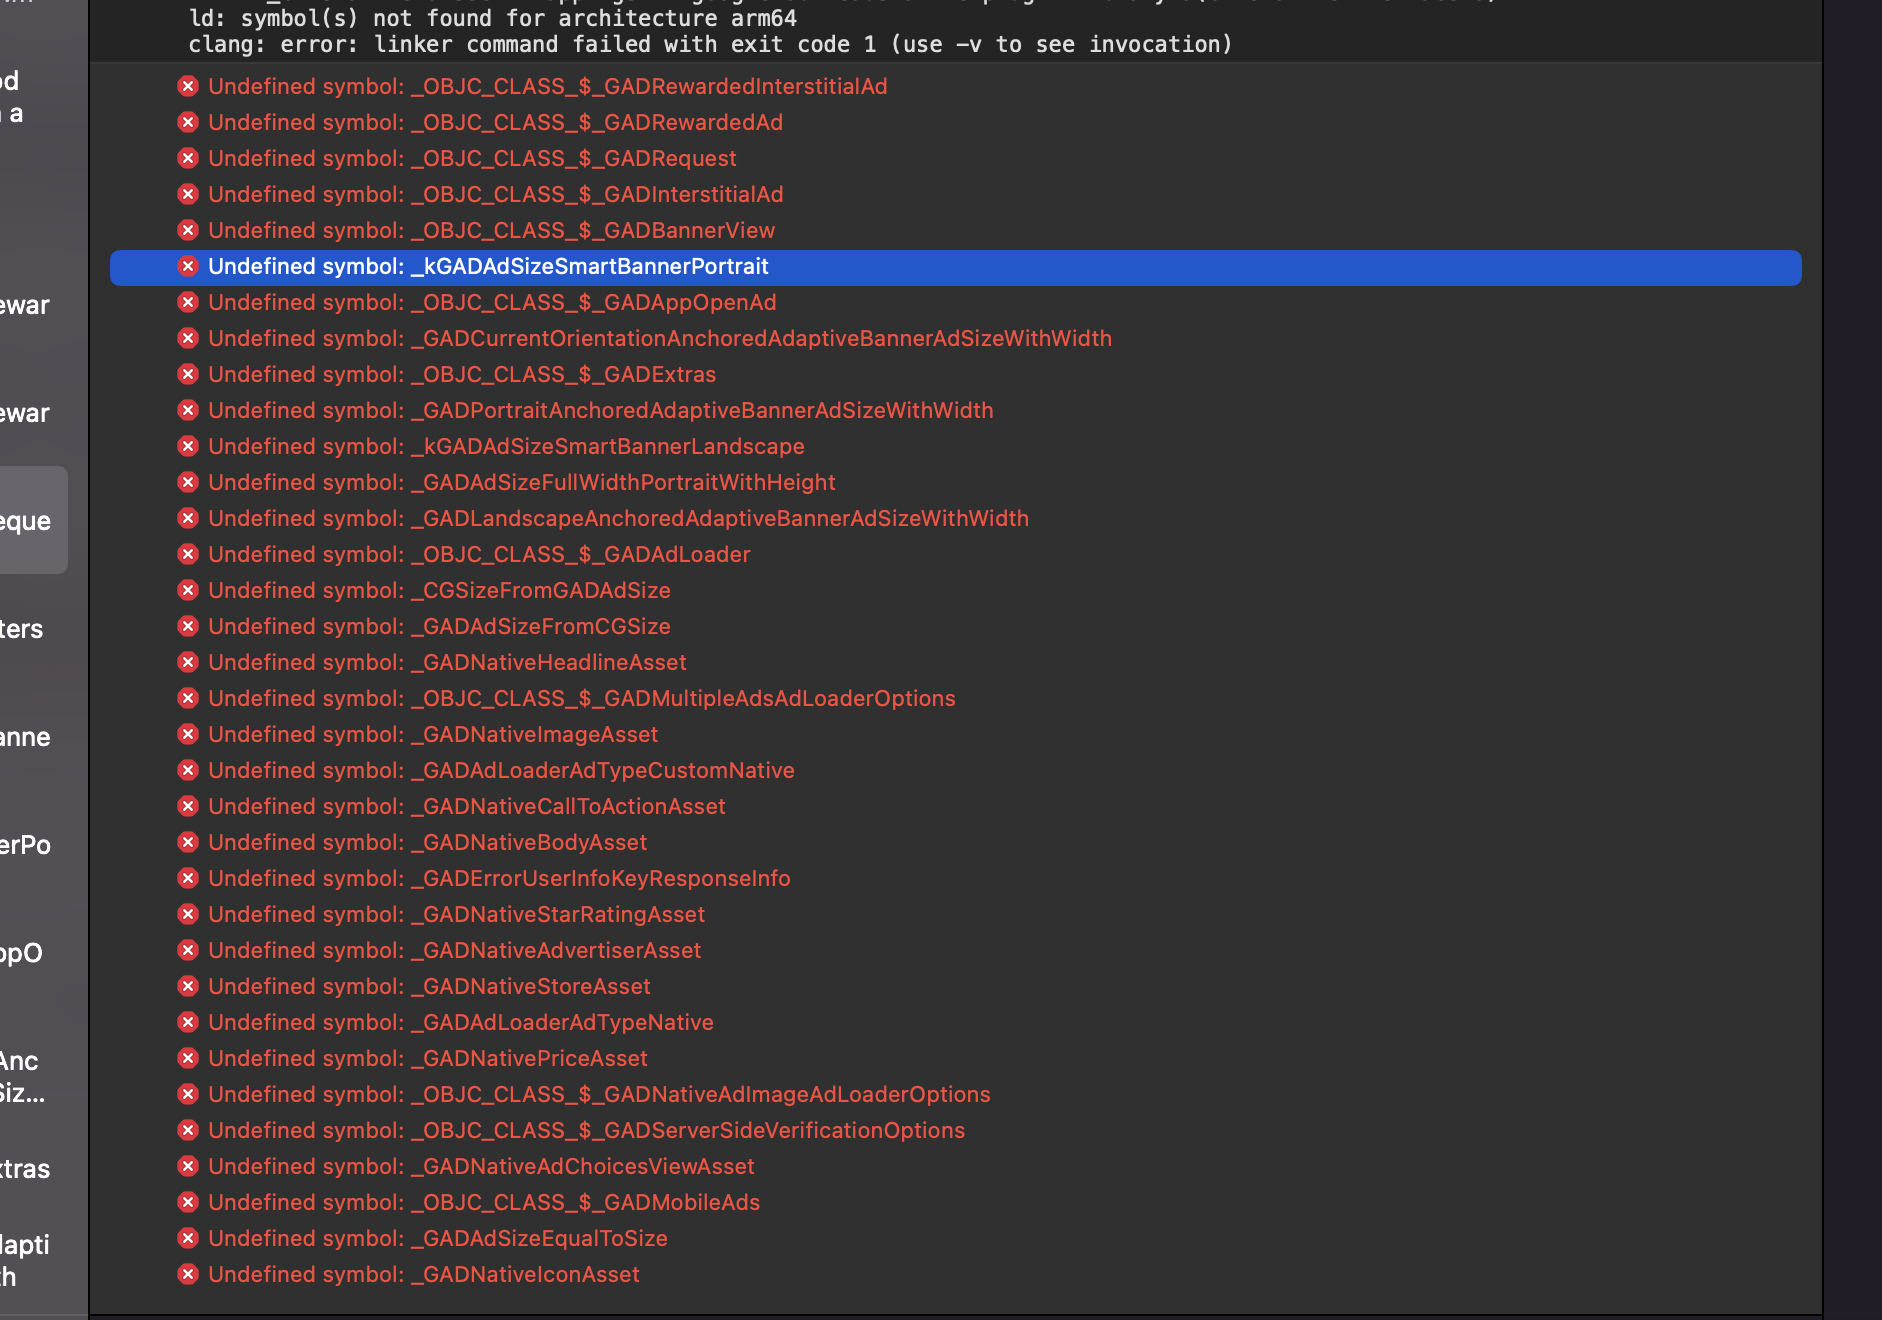The height and width of the screenshot is (1320, 1882).
Task: Click the error icon beside GADRewardedInterstitialAd
Action: tap(188, 87)
